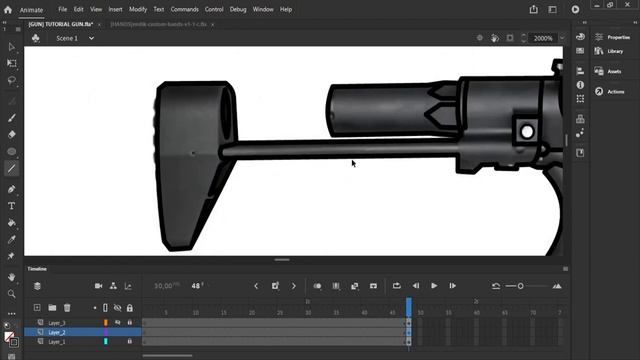Open the Transform panel icon

click(x=580, y=99)
